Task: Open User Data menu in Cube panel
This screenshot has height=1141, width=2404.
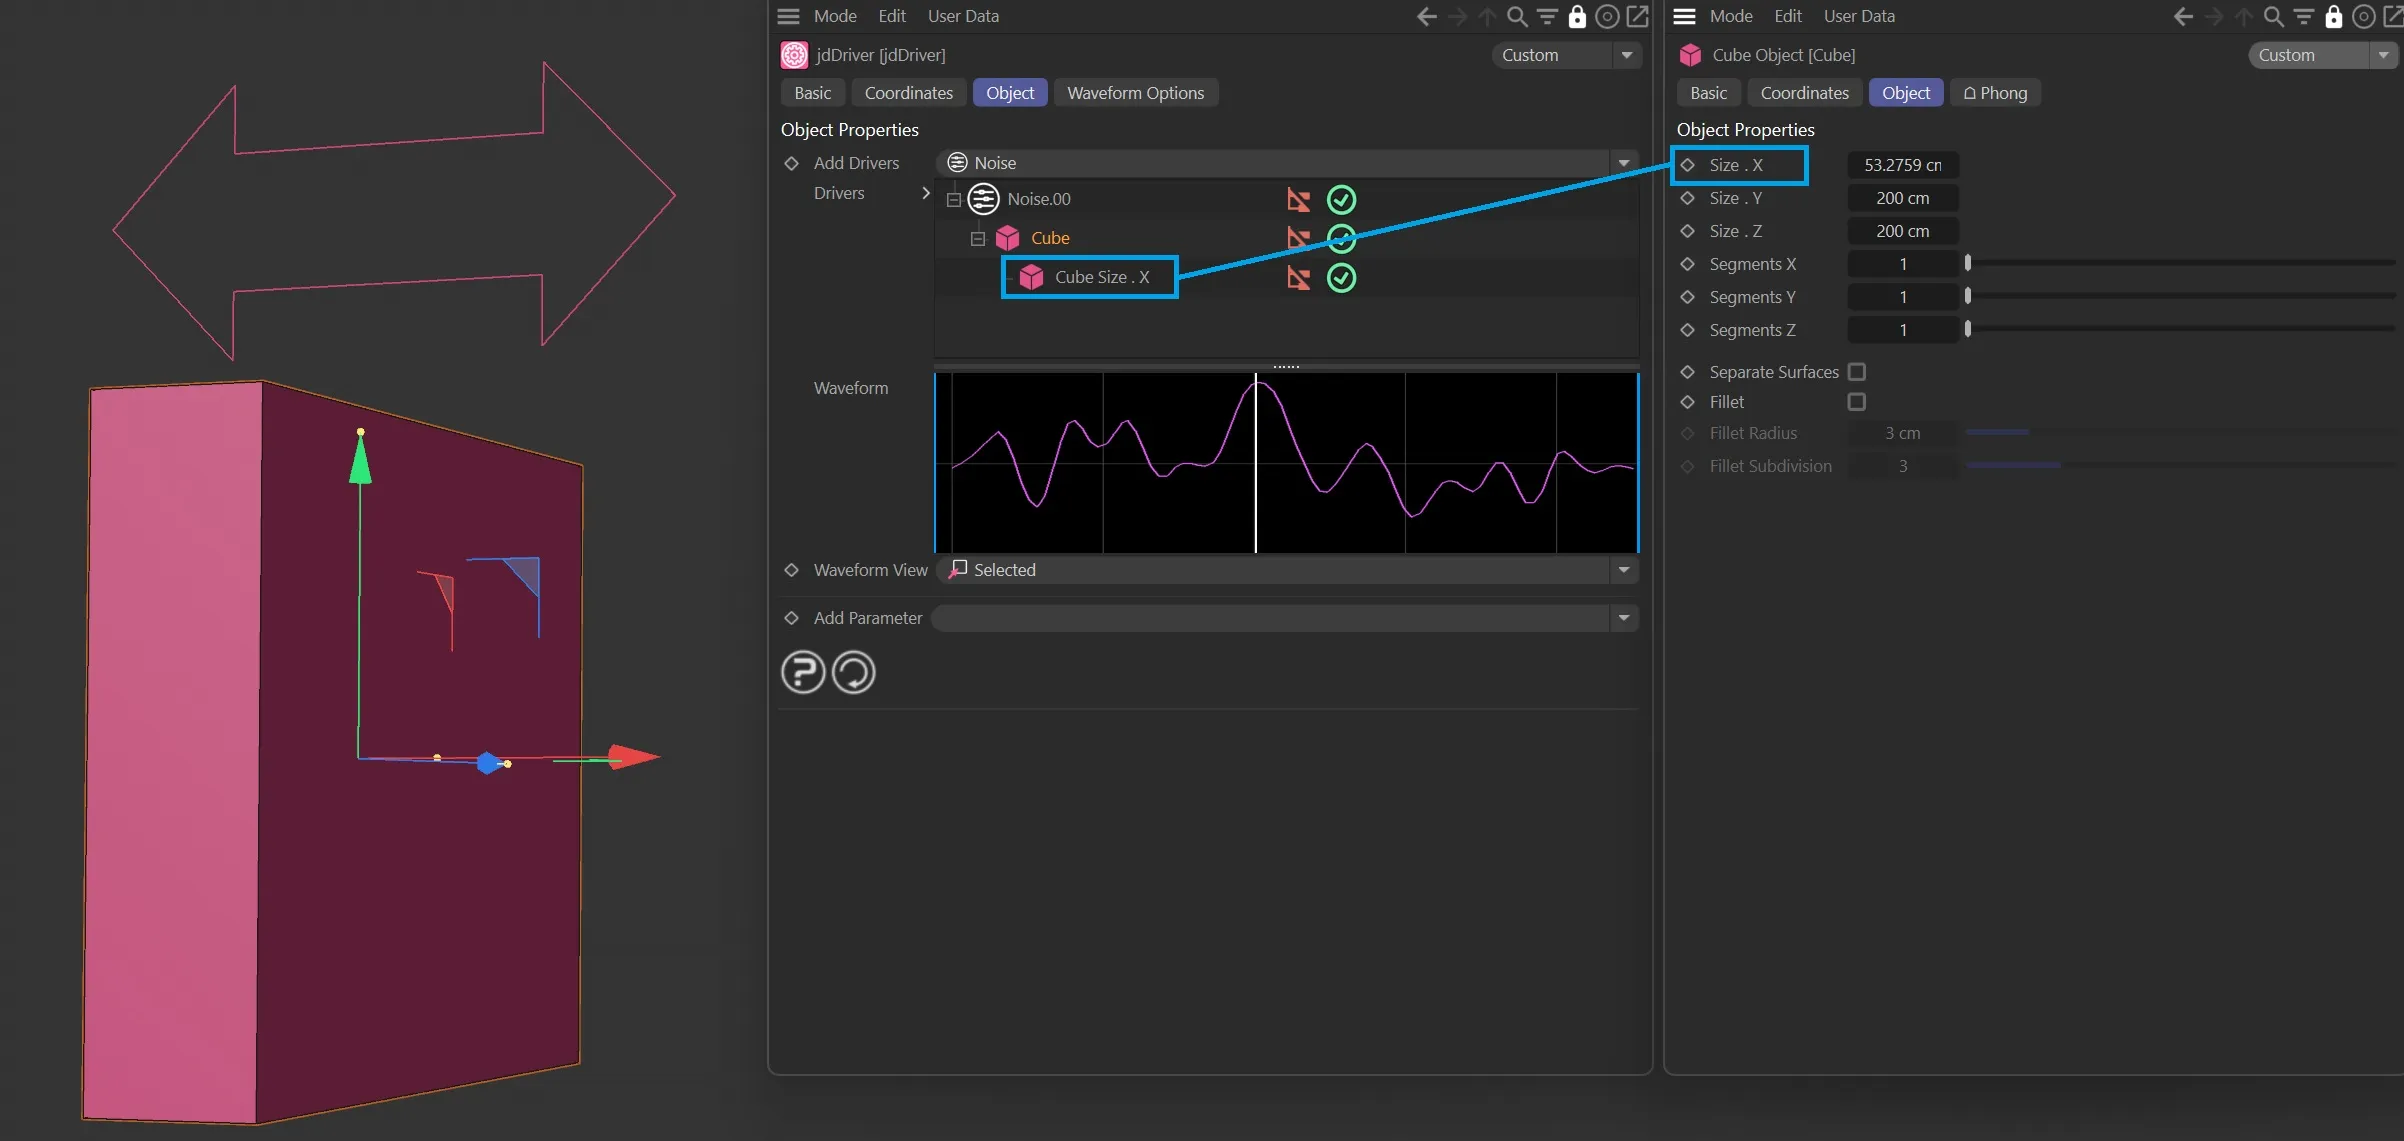Action: coord(1858,16)
